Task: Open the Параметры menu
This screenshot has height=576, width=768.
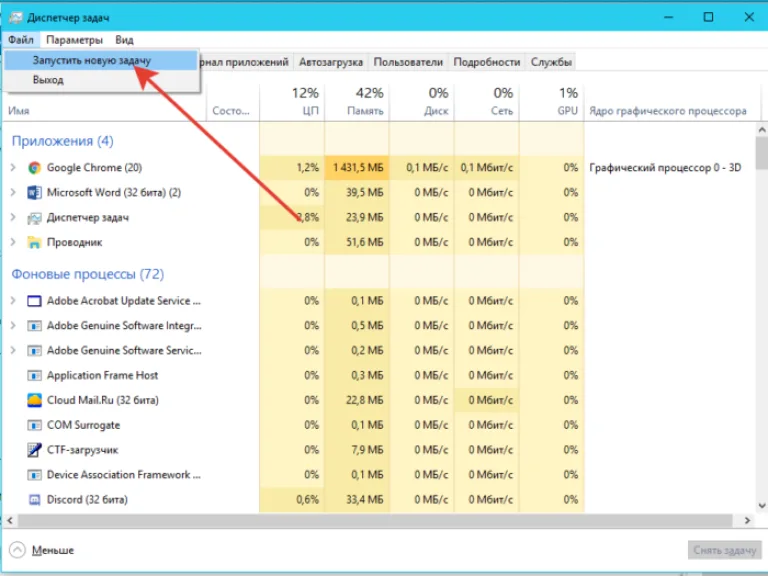Action: 74,40
